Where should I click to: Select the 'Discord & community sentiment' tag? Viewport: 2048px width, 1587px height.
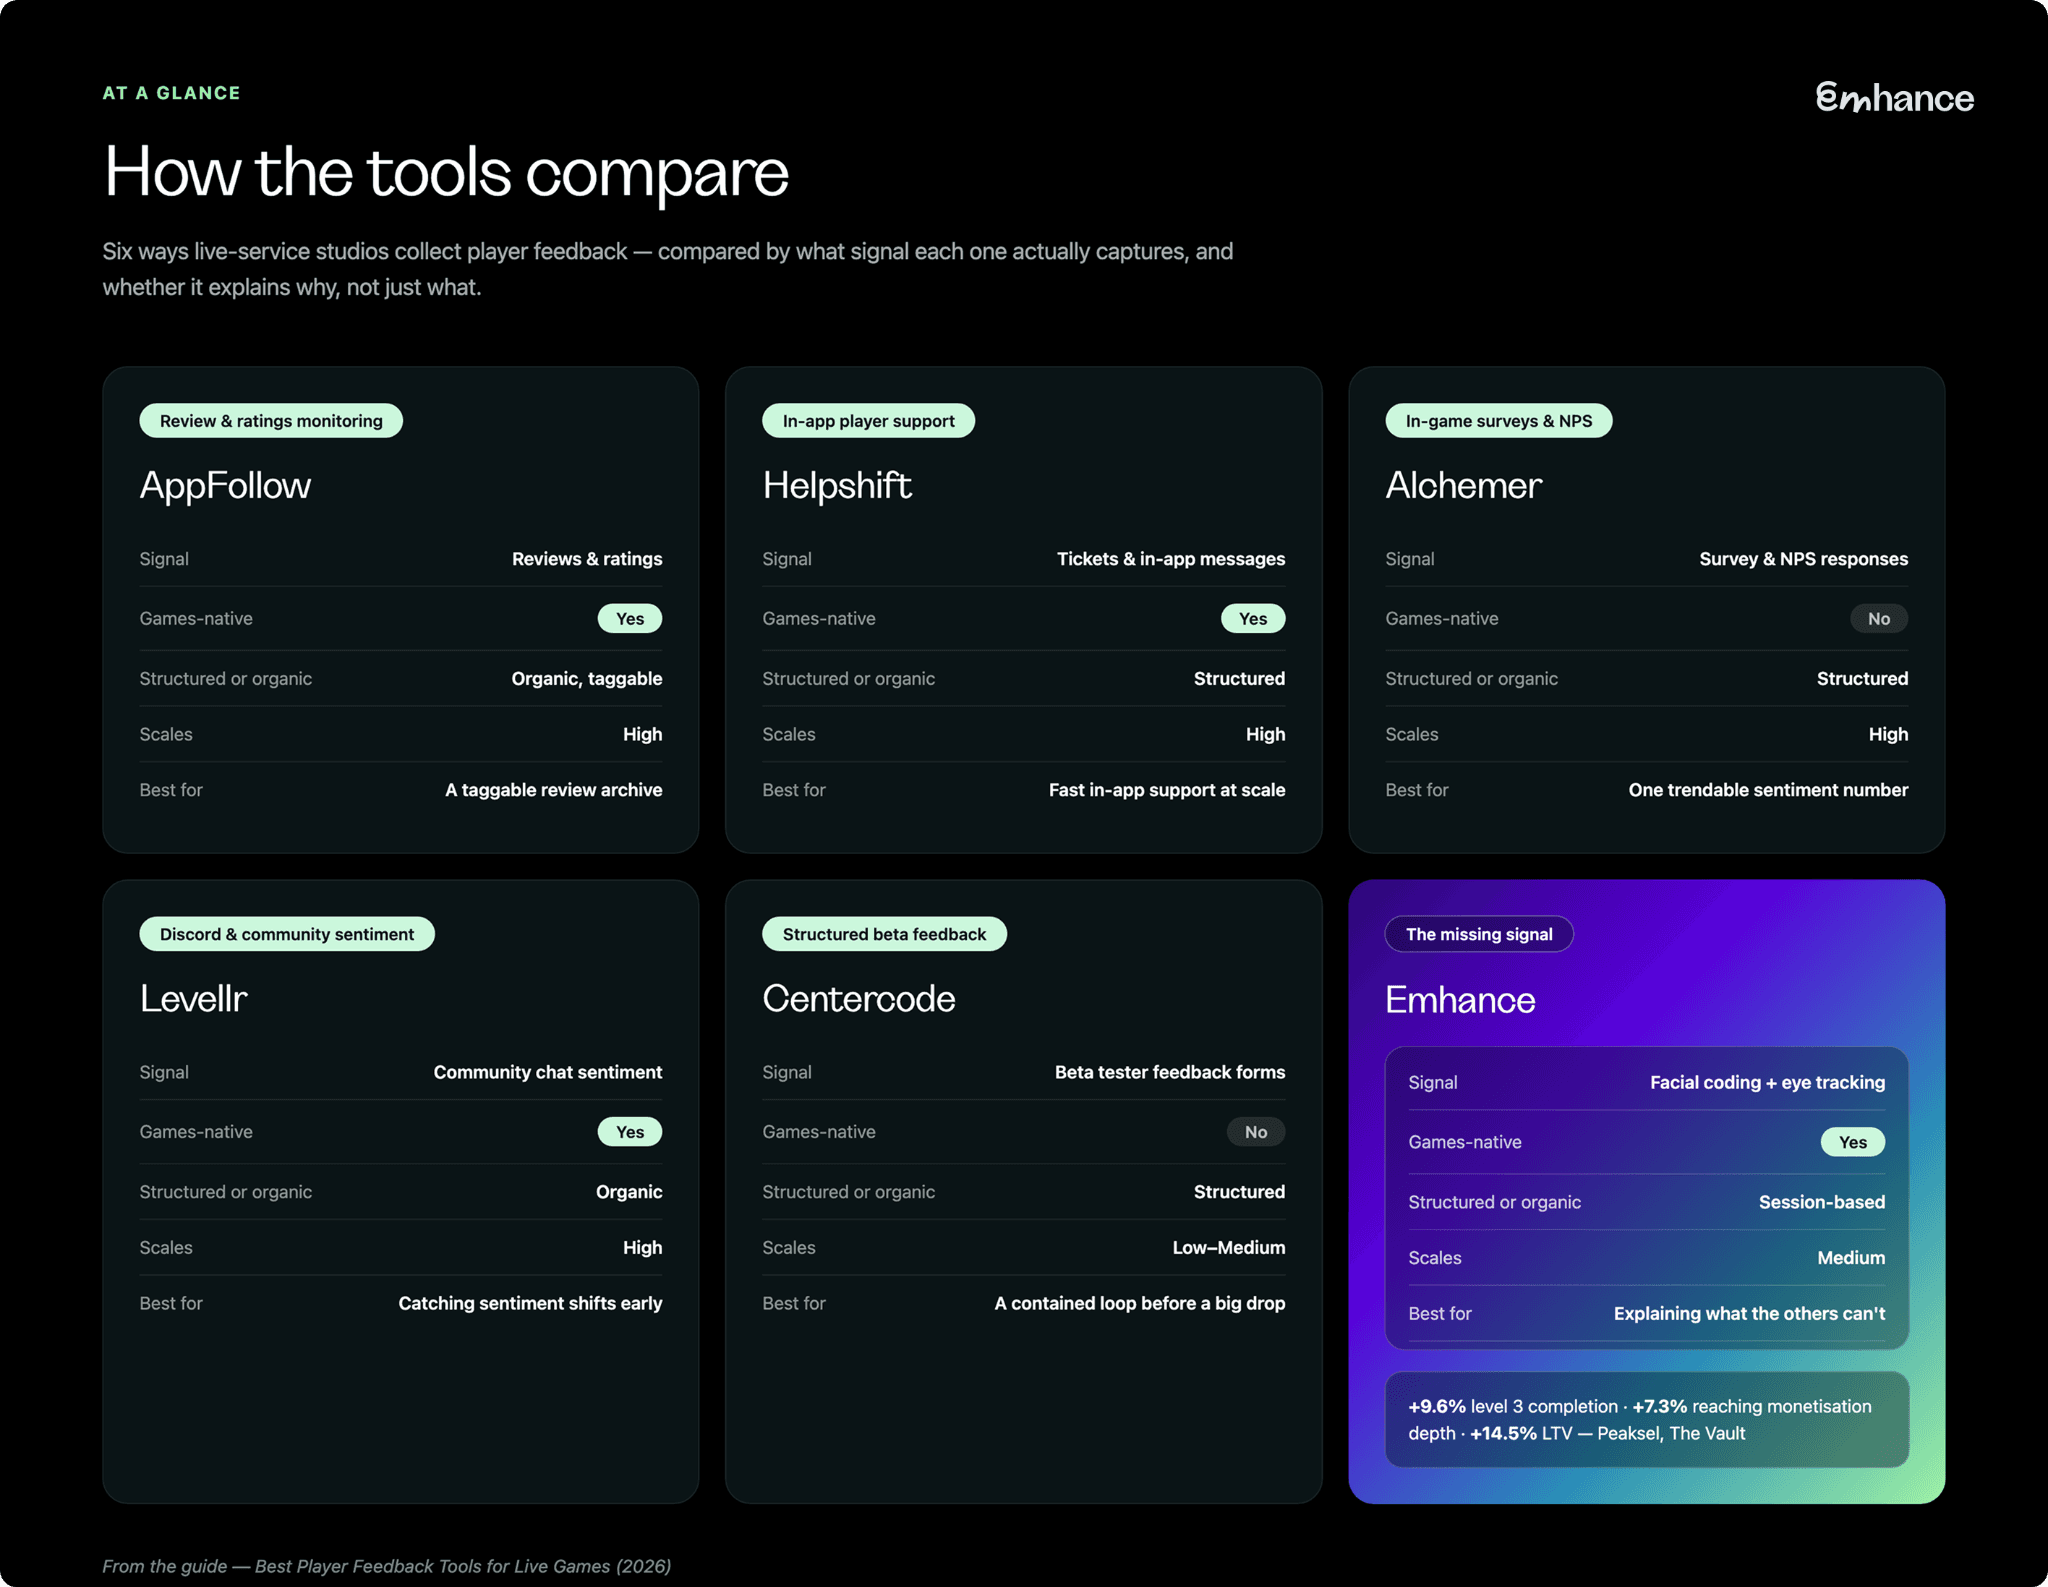(287, 934)
